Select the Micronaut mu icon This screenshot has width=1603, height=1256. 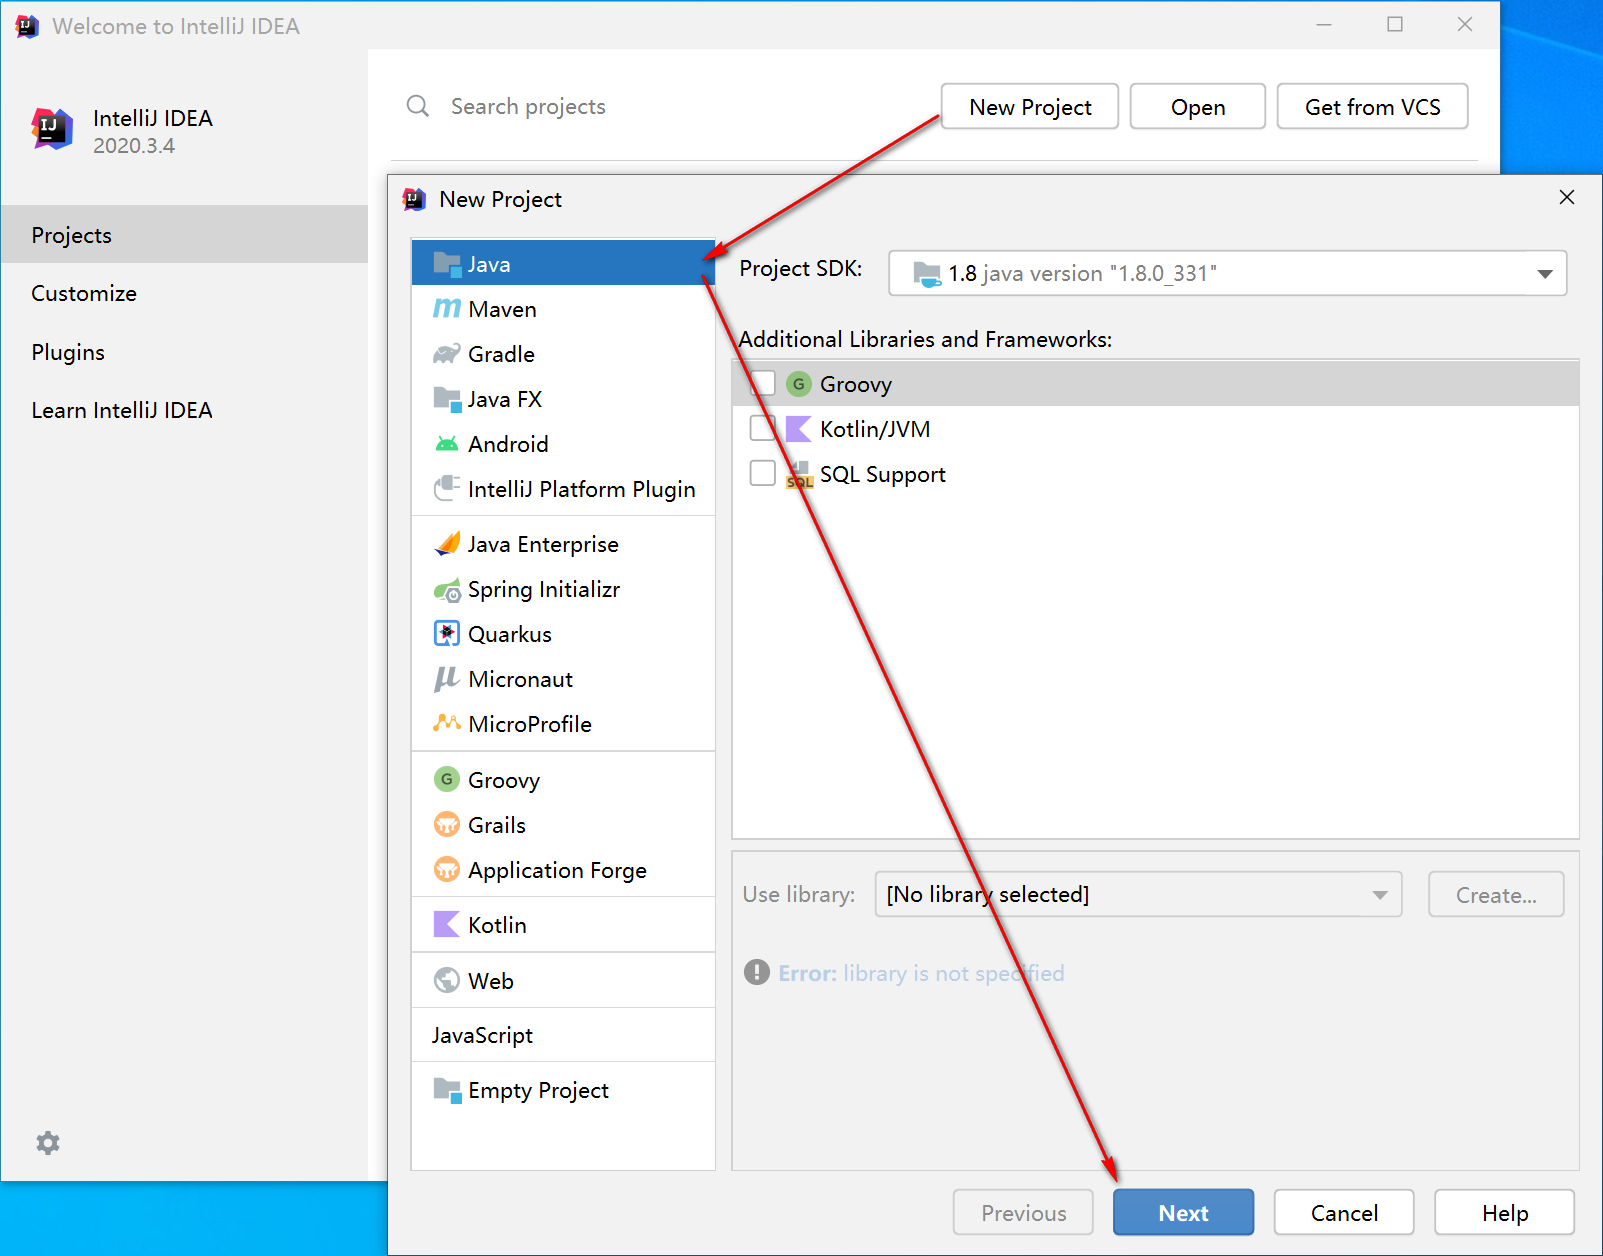click(x=447, y=679)
